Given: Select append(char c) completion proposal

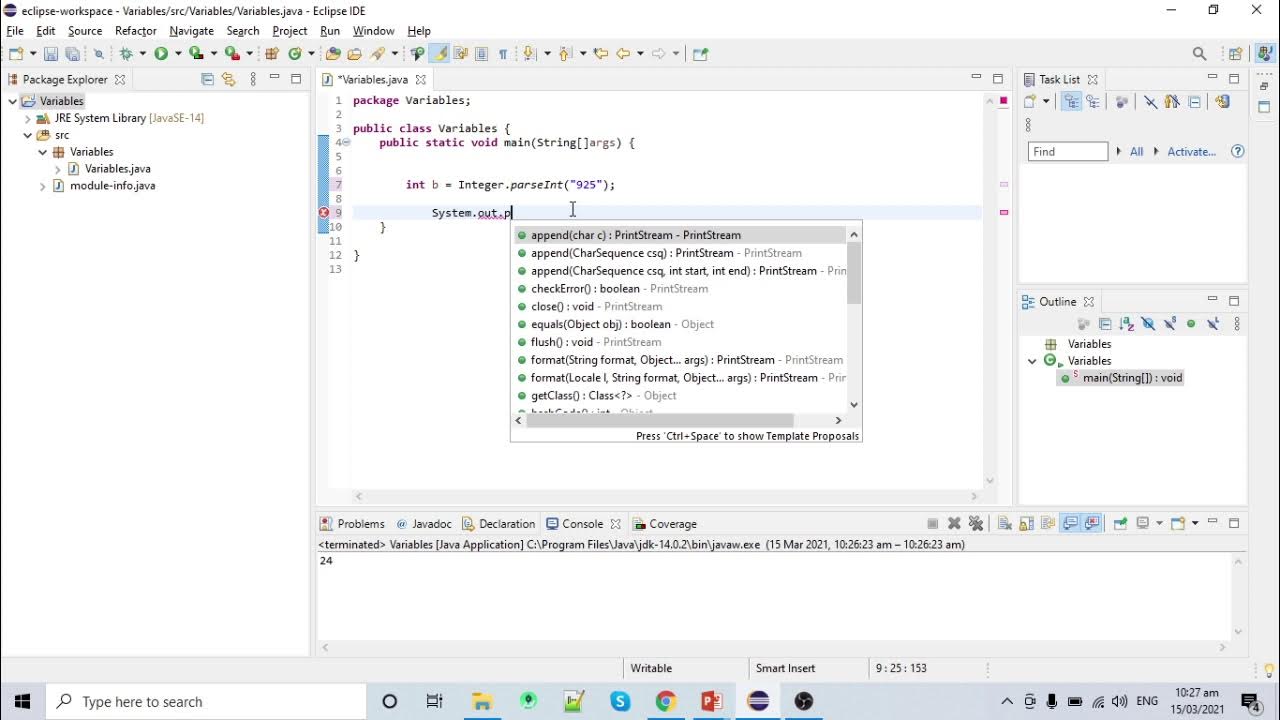Looking at the screenshot, I should [x=679, y=235].
